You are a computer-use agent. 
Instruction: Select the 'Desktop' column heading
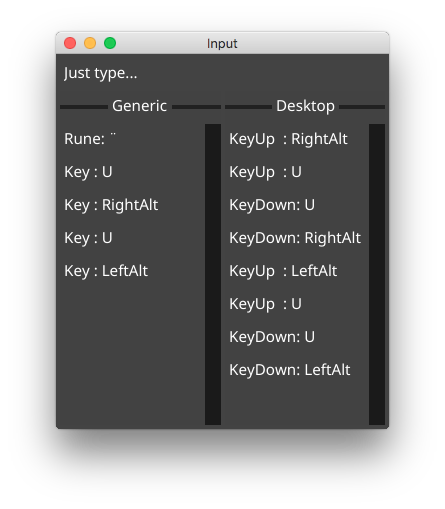point(305,106)
